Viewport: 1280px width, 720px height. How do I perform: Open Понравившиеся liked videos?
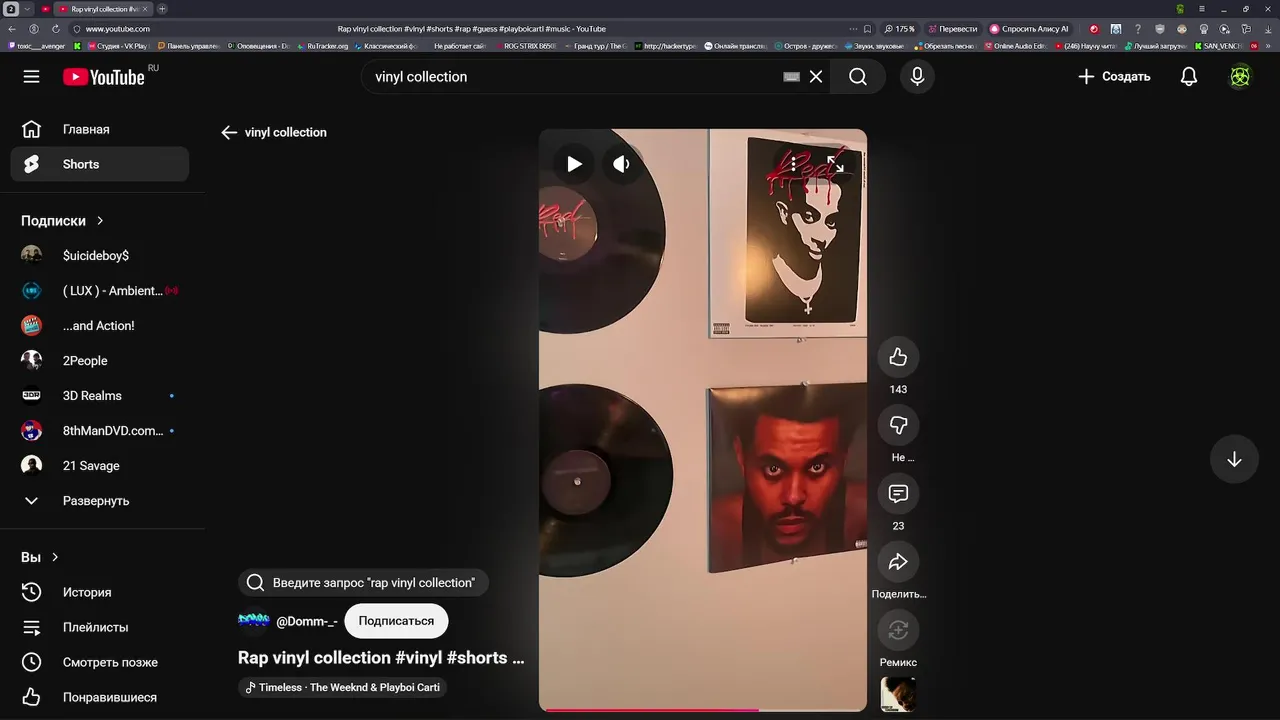tap(99, 697)
